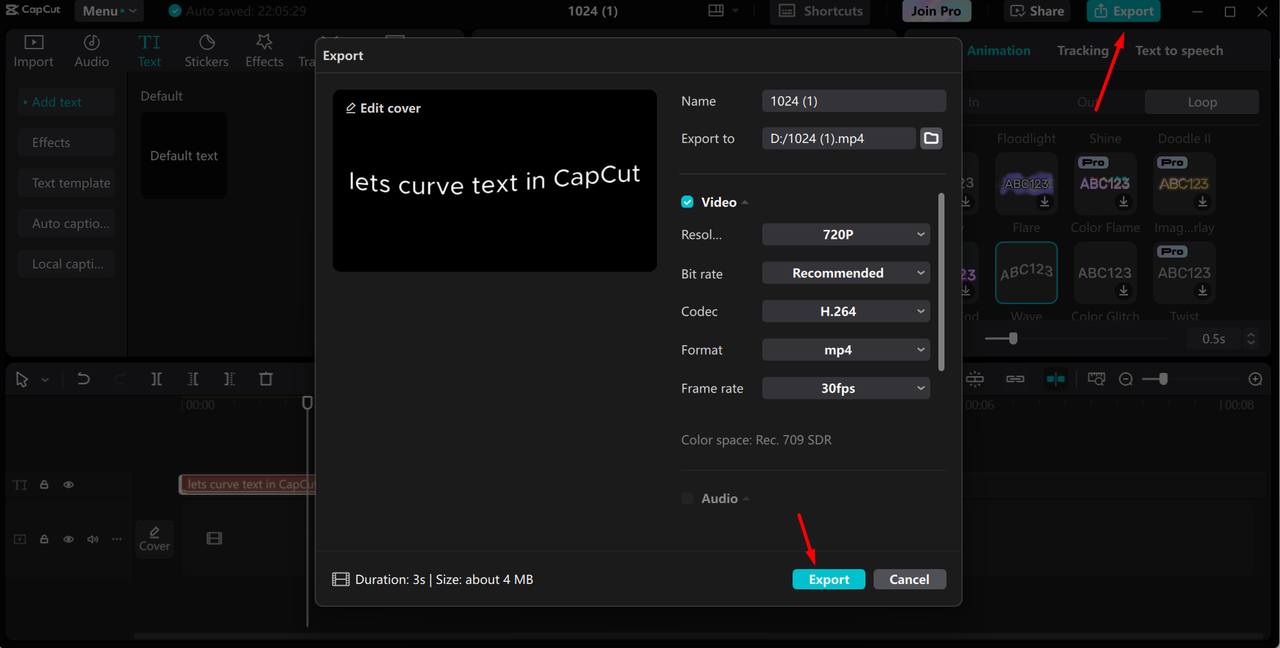Open the Resolution 720P dropdown
The image size is (1280, 648).
pos(846,234)
